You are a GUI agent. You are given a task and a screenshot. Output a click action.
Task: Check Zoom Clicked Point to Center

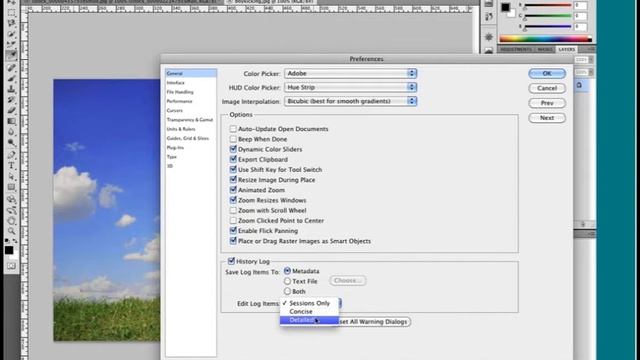(x=233, y=220)
